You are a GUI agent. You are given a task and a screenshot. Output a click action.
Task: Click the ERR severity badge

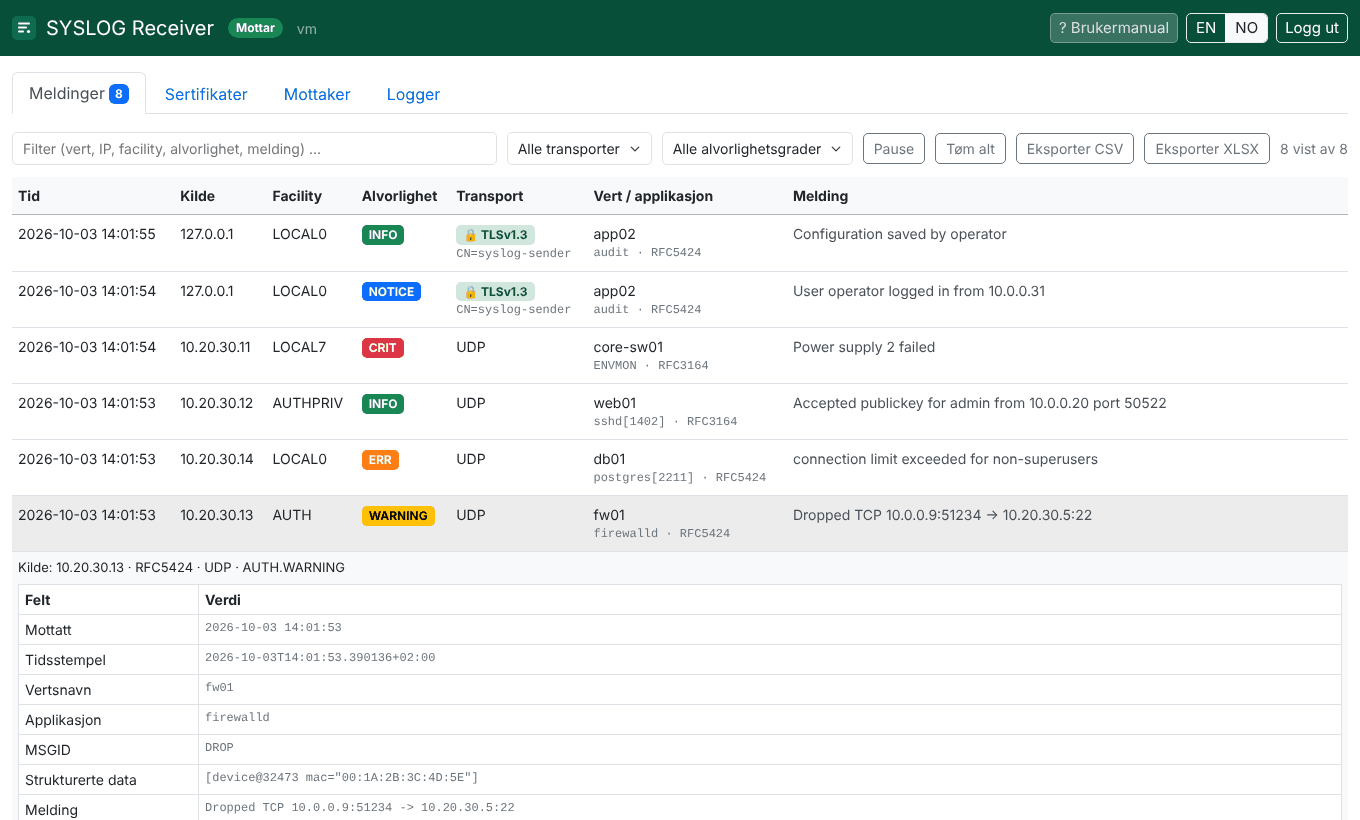tap(380, 460)
